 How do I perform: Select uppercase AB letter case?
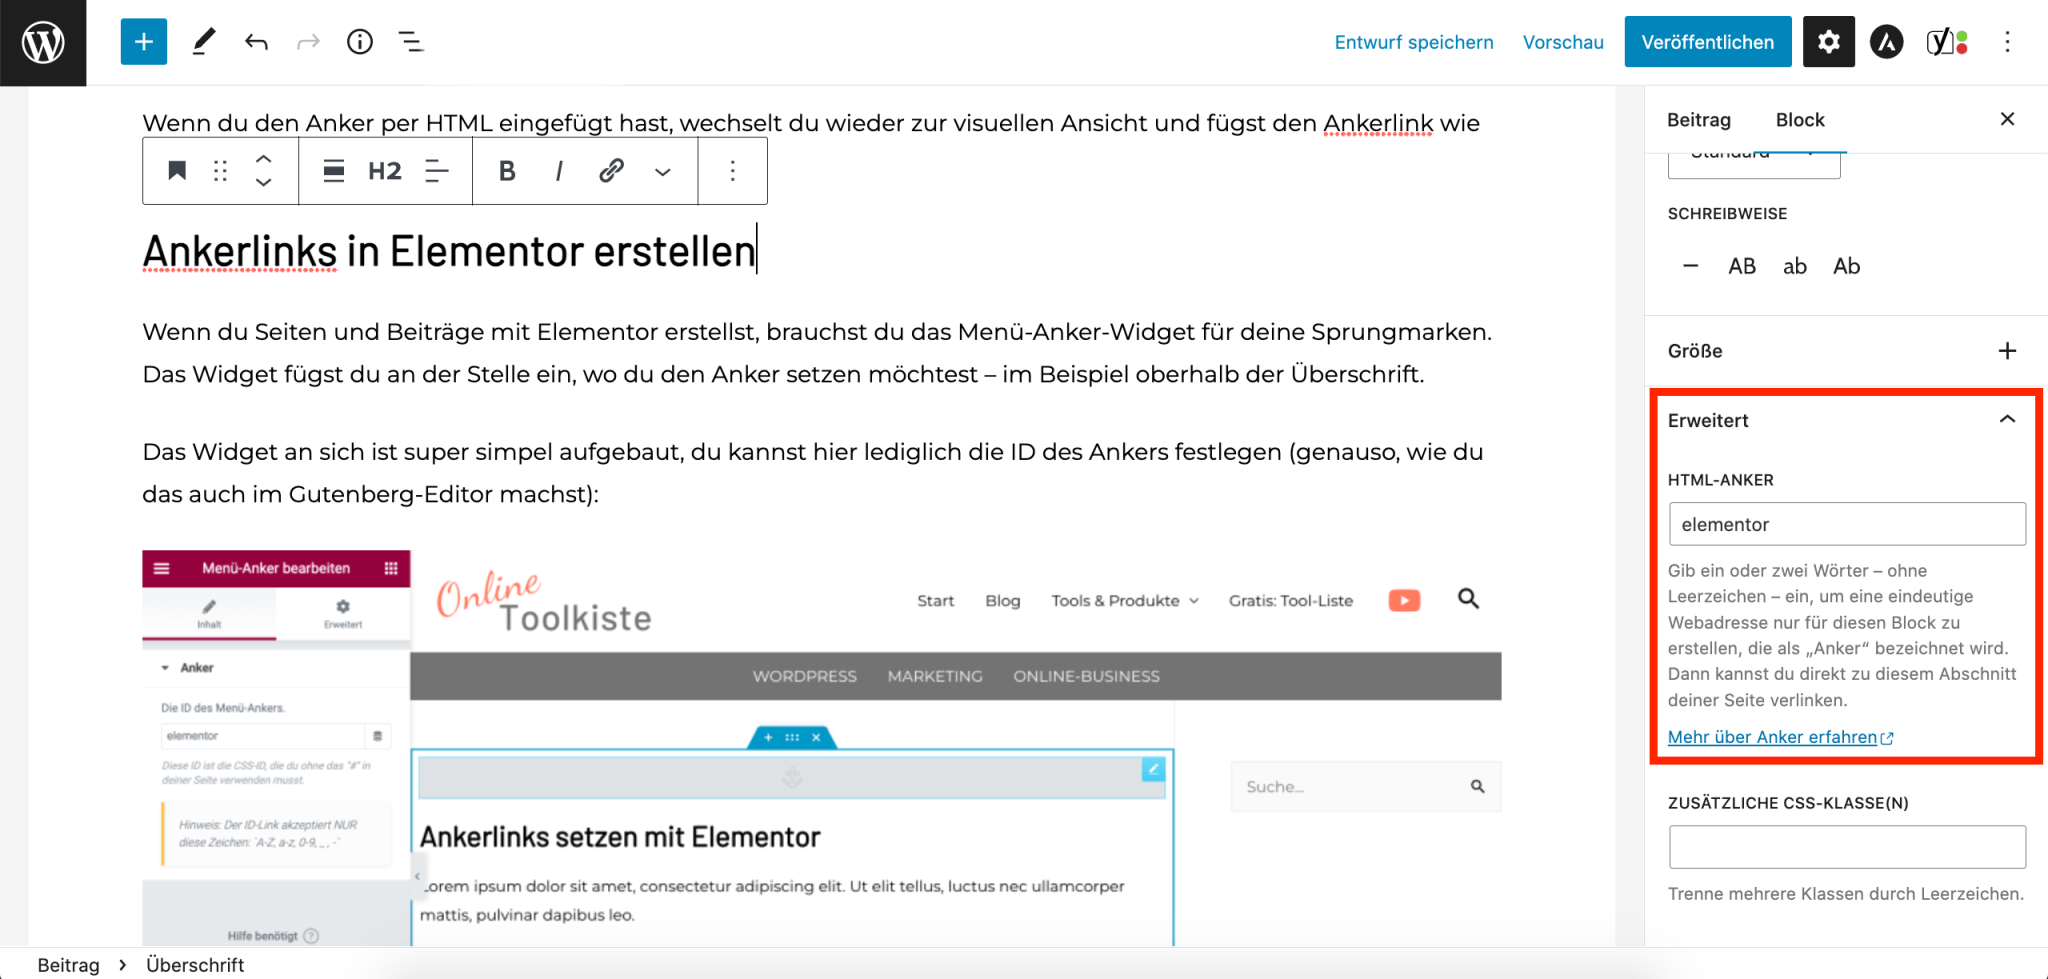tap(1741, 266)
